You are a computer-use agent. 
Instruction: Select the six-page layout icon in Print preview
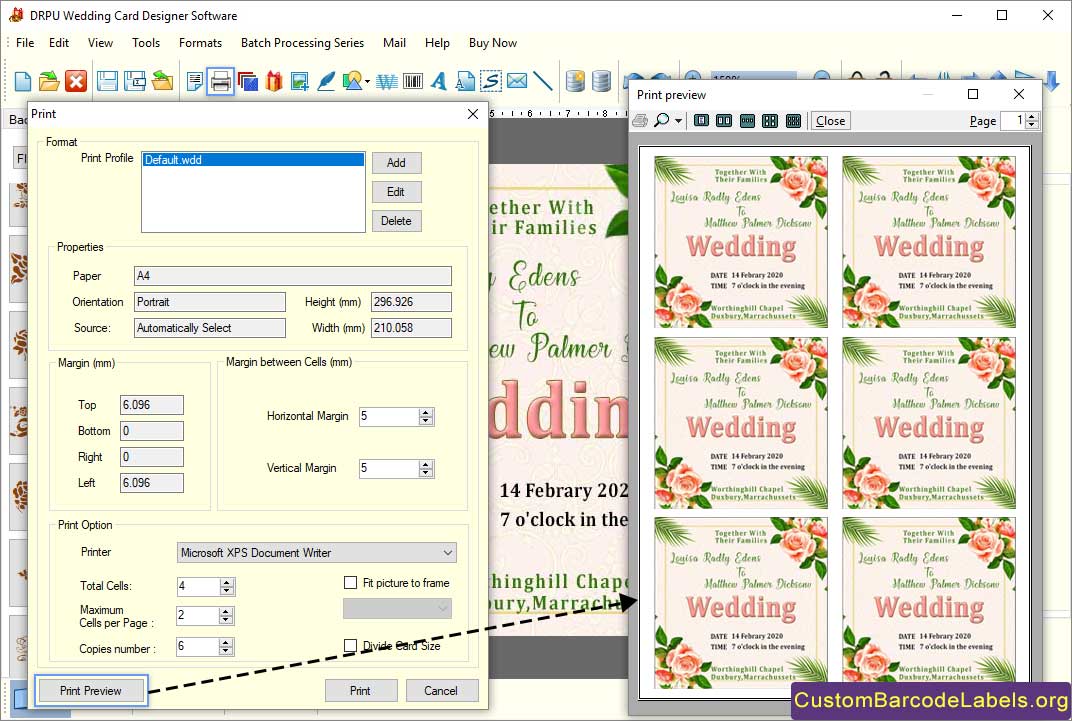point(793,121)
